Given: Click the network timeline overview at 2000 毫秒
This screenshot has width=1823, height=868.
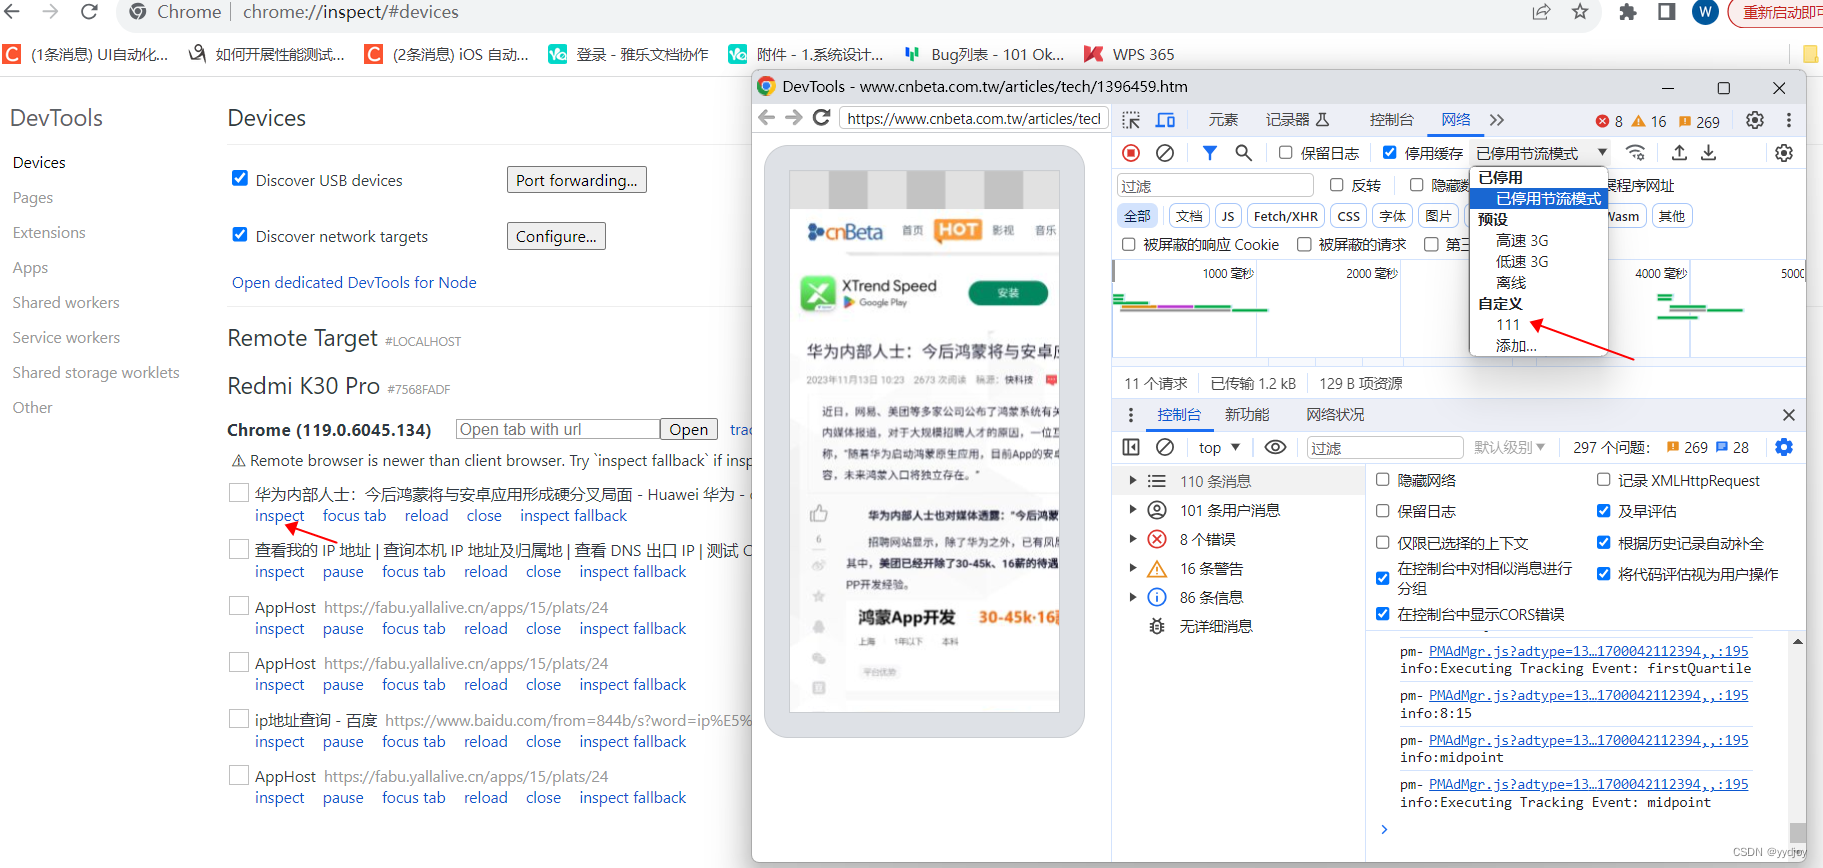Looking at the screenshot, I should [x=1371, y=273].
